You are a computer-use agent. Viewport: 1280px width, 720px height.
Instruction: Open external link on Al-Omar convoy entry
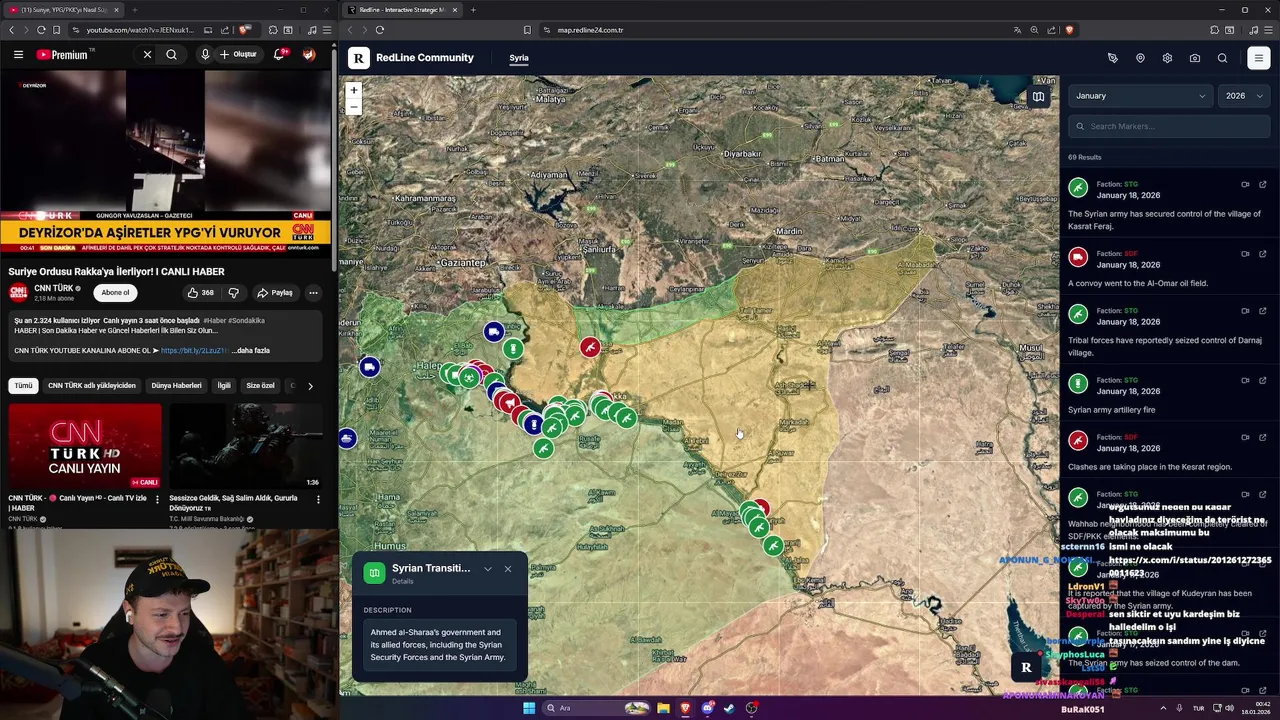point(1262,253)
